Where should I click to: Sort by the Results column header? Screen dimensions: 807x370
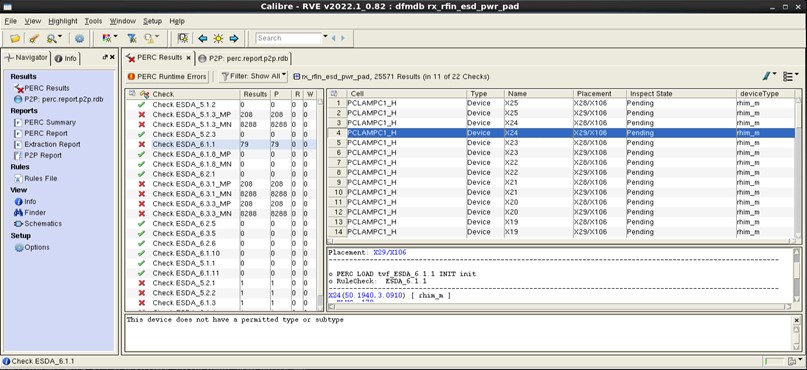pos(255,94)
